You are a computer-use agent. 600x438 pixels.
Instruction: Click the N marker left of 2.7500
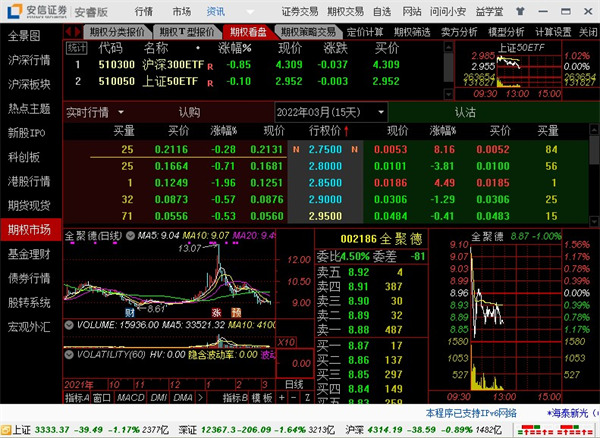(296, 149)
